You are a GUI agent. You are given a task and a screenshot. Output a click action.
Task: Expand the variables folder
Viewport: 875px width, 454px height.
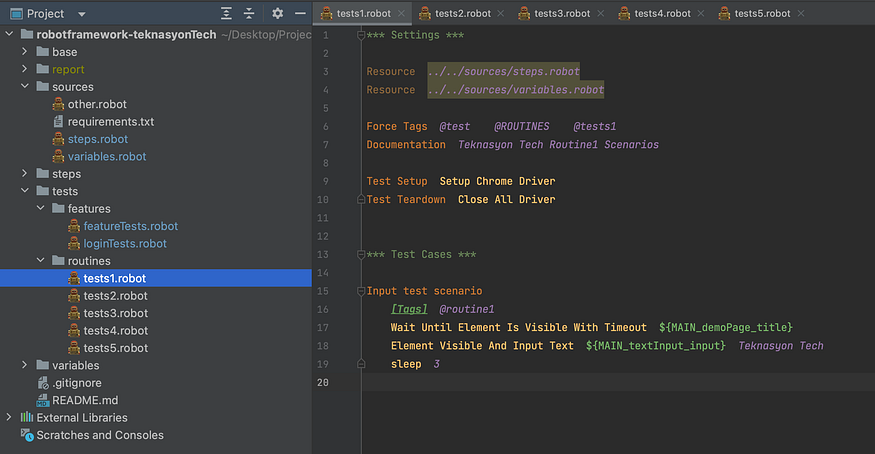(x=25, y=365)
